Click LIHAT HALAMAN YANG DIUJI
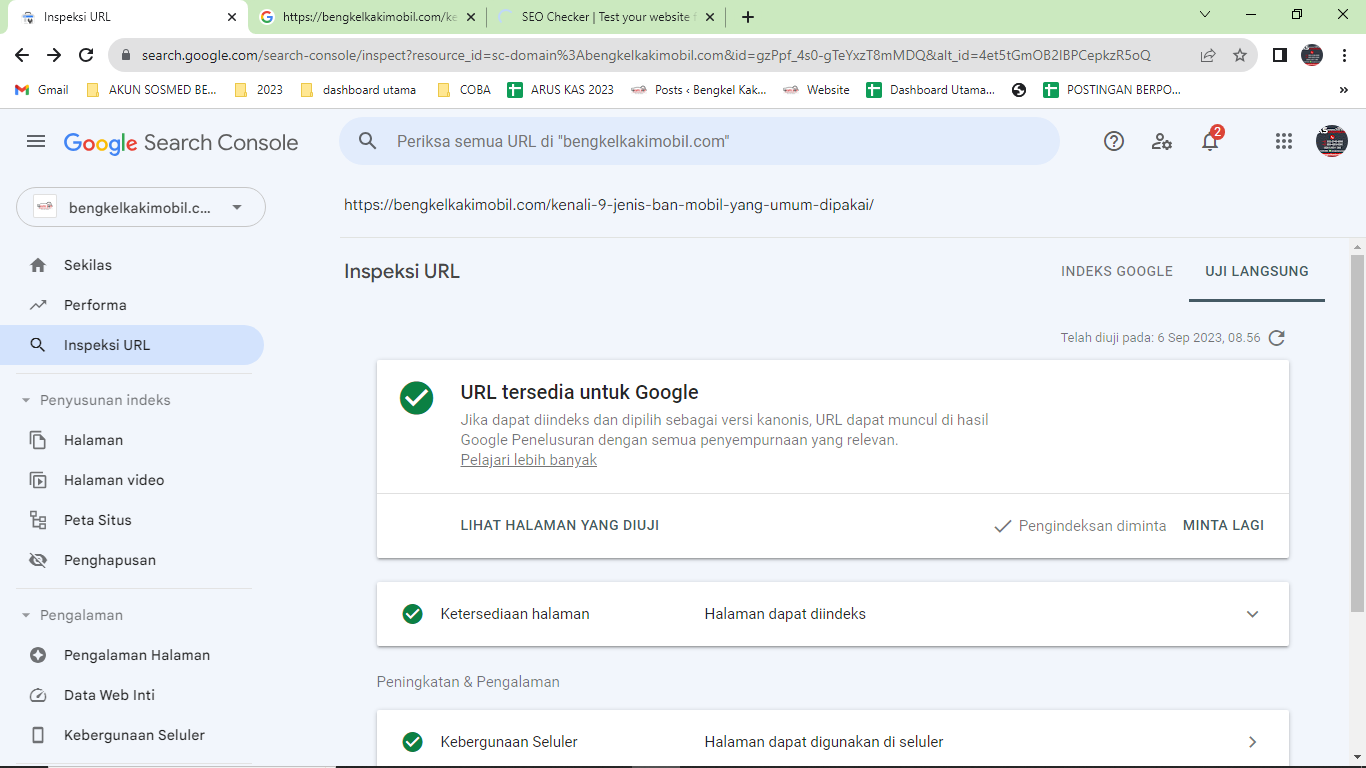The width and height of the screenshot is (1366, 768). coord(560,525)
